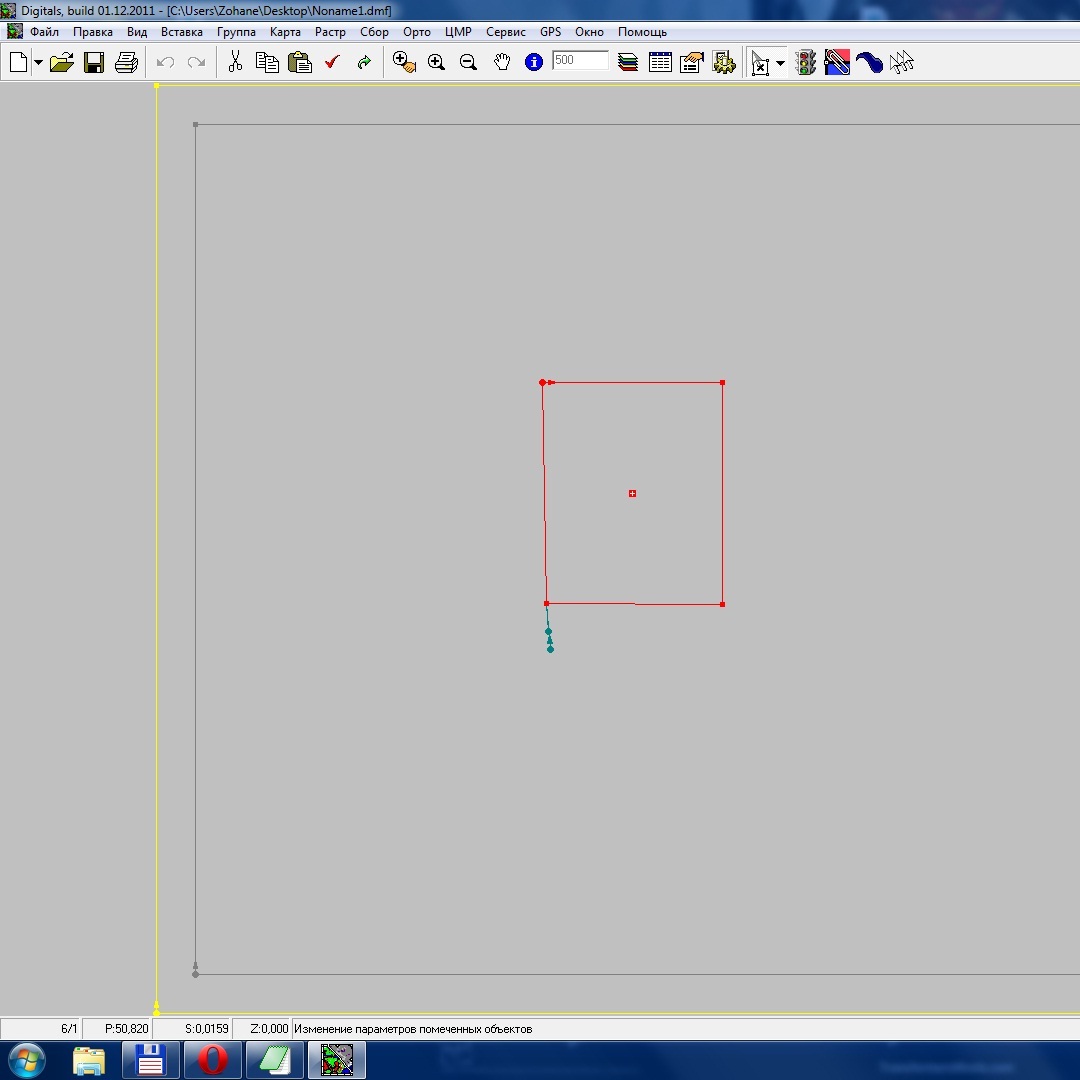
Task: Open file explorer from the taskbar
Action: point(89,1060)
